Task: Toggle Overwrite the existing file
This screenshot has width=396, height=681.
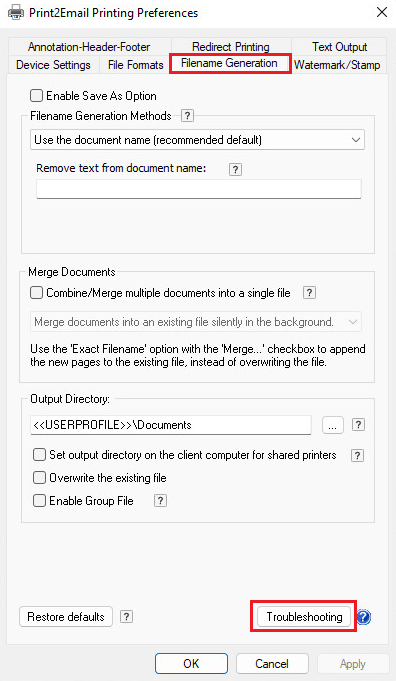Action: (x=40, y=478)
